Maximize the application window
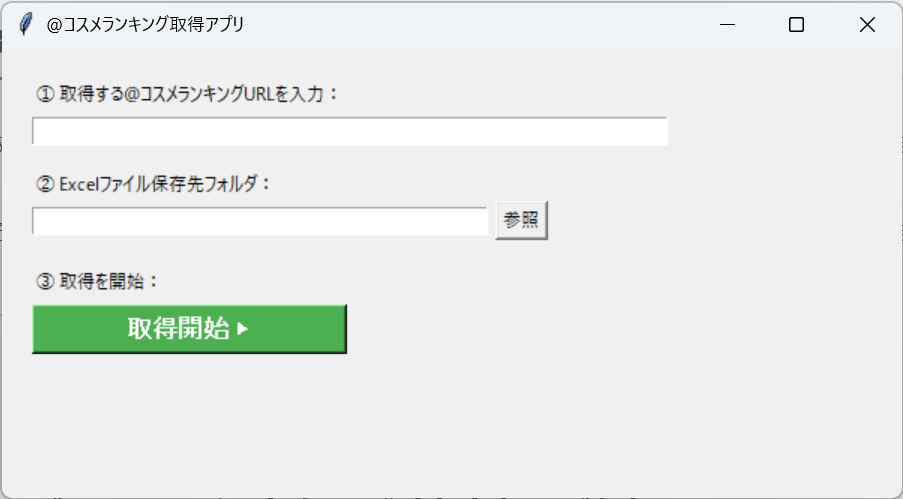Image resolution: width=903 pixels, height=499 pixels. tap(796, 25)
